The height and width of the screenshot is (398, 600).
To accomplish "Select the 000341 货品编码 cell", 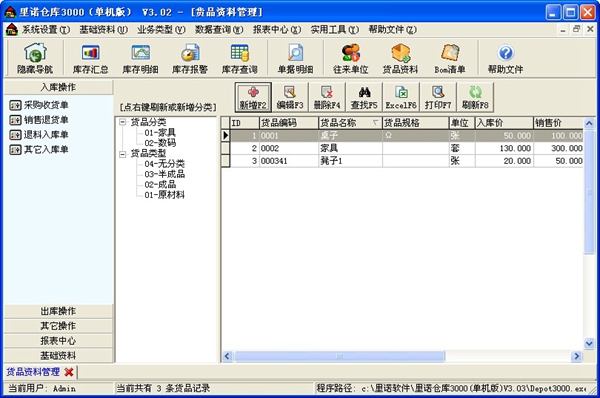I will (x=289, y=161).
